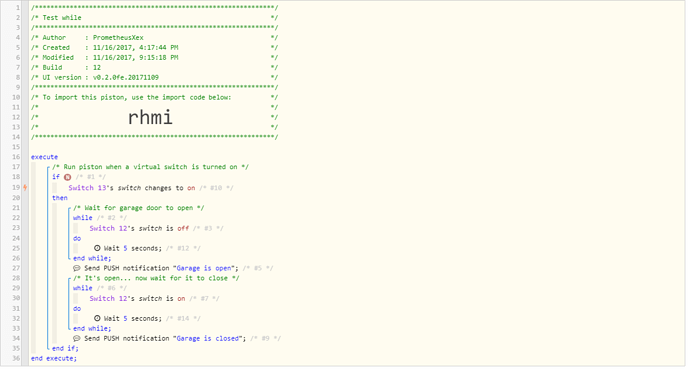Click the execute keyword
Image resolution: width=690 pixels, height=371 pixels.
(44, 157)
